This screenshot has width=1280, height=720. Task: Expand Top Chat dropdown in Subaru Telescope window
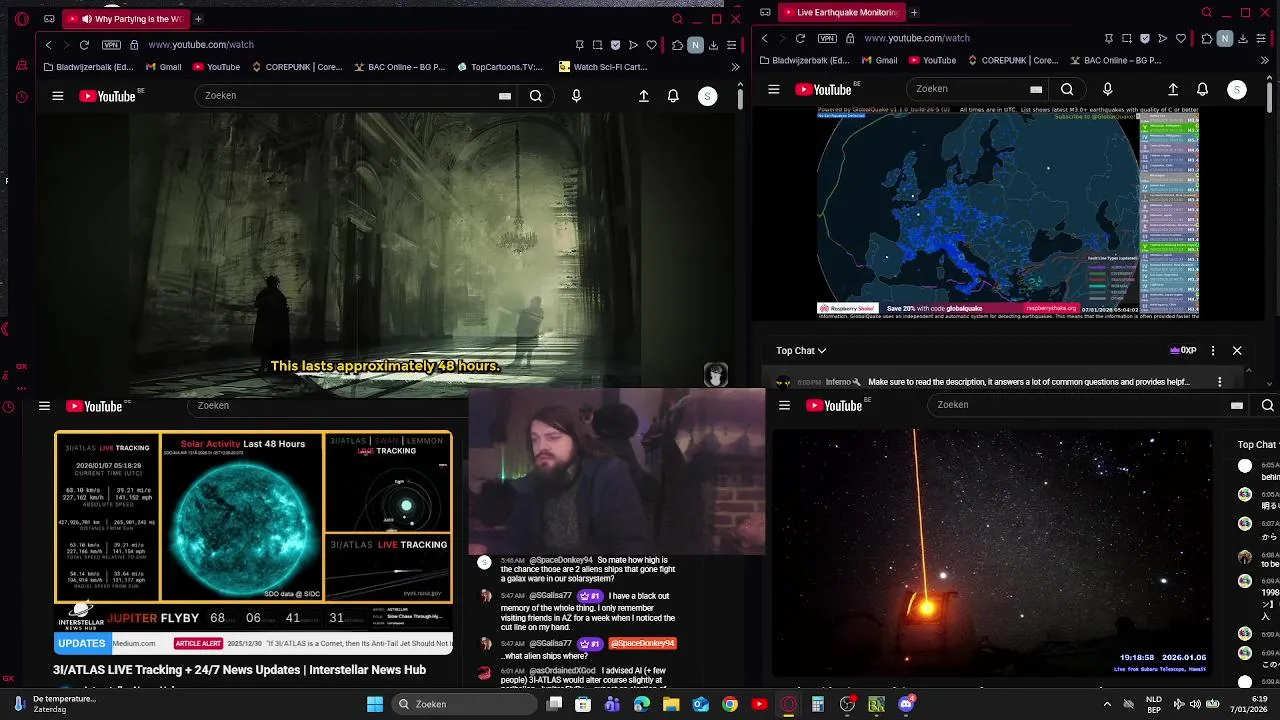point(1258,444)
